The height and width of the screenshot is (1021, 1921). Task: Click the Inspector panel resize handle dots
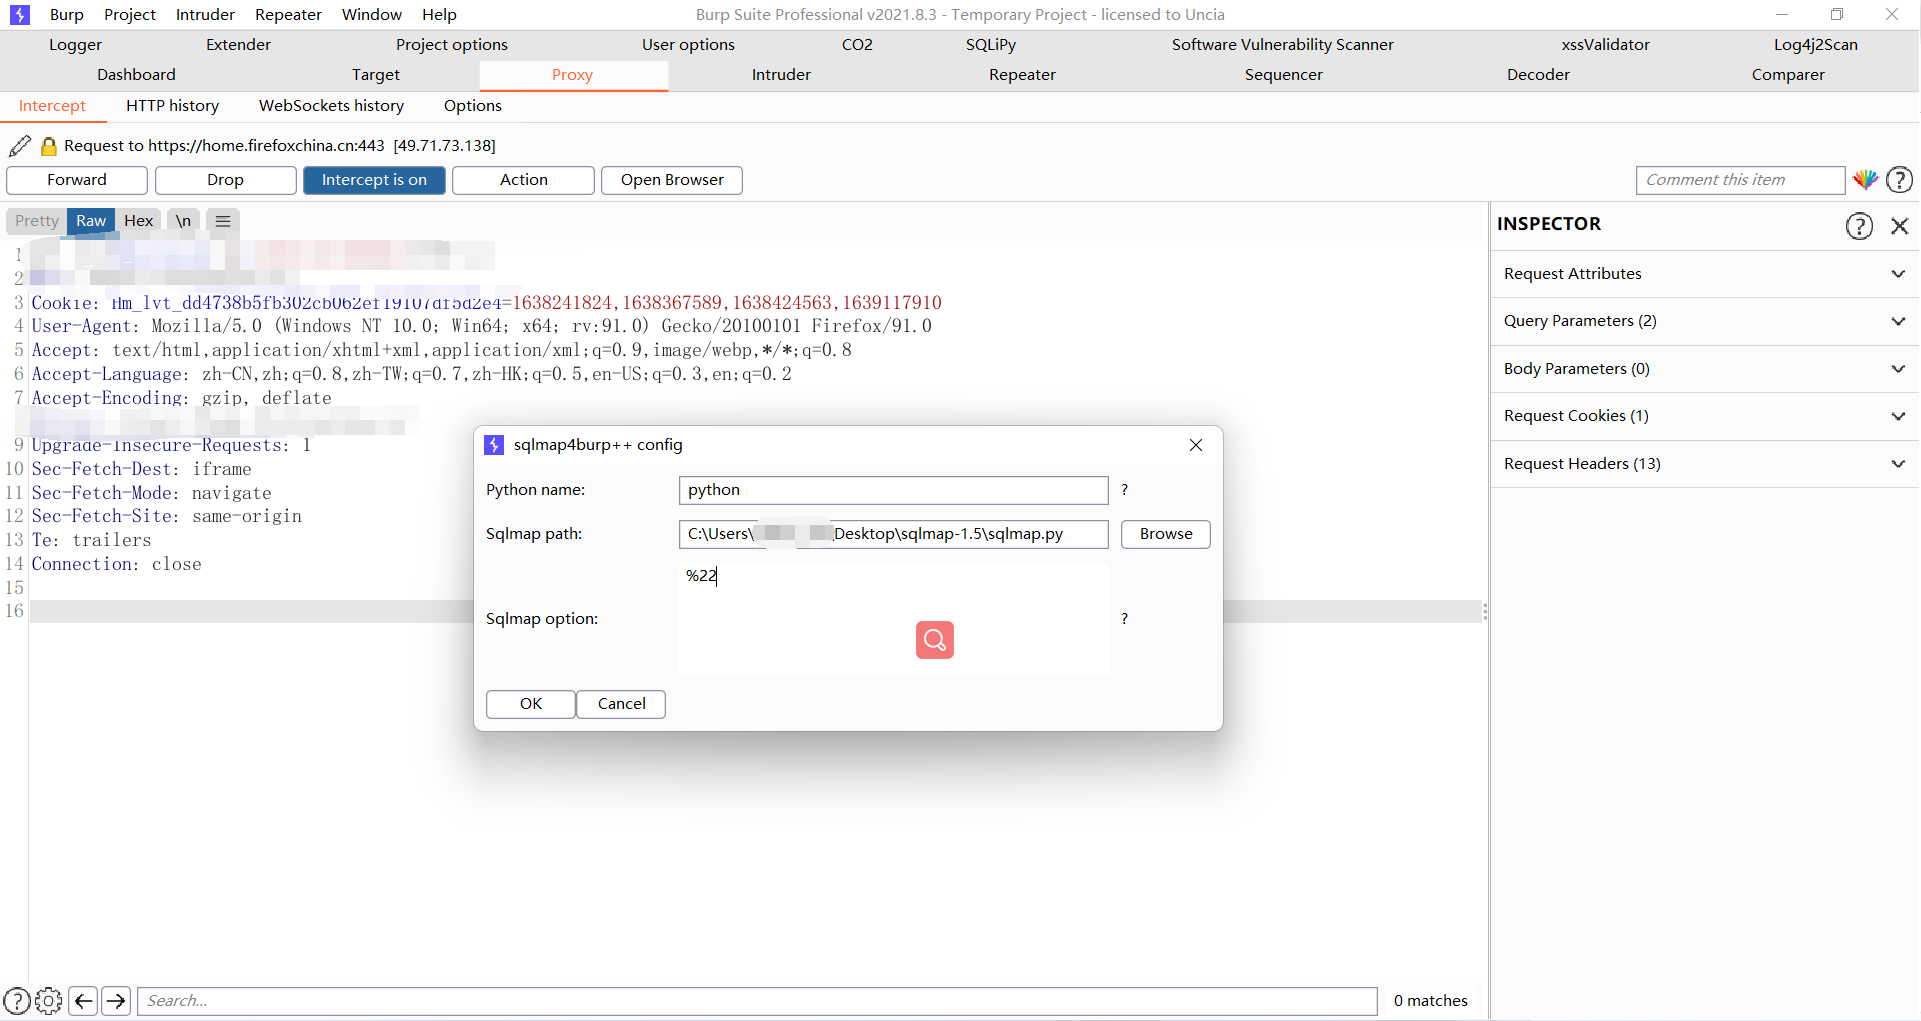coord(1485,612)
